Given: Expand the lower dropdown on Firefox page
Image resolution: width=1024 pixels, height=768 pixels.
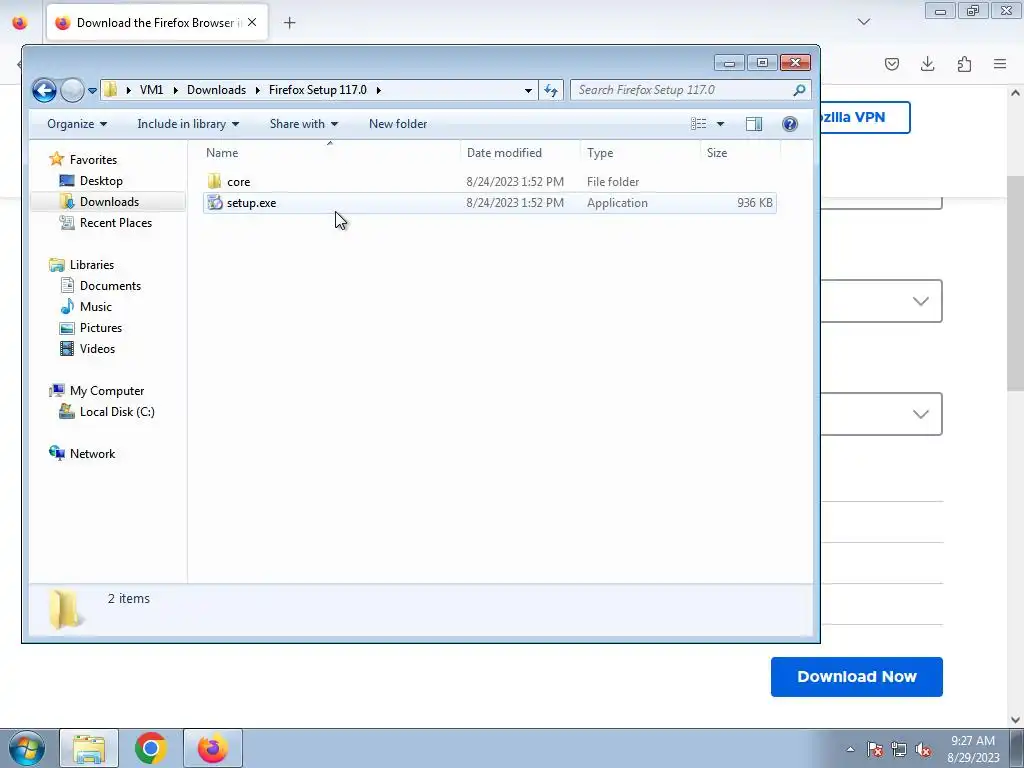Looking at the screenshot, I should (x=881, y=414).
